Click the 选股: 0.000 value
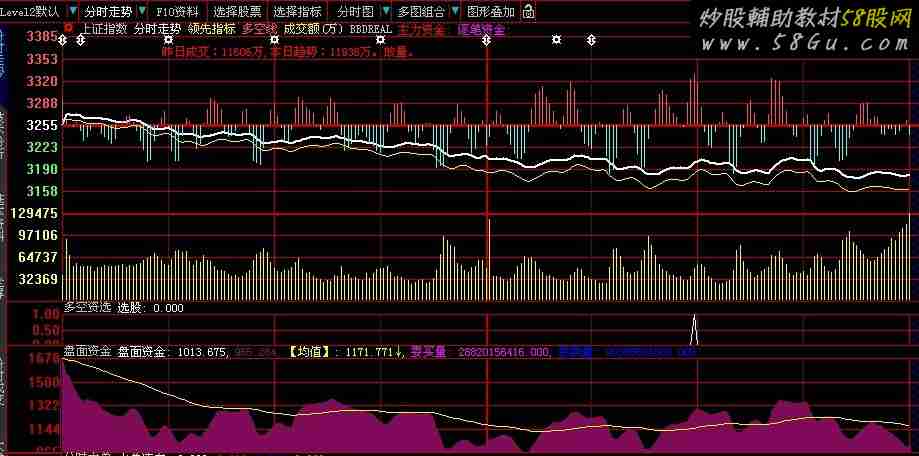The image size is (919, 456). (151, 308)
